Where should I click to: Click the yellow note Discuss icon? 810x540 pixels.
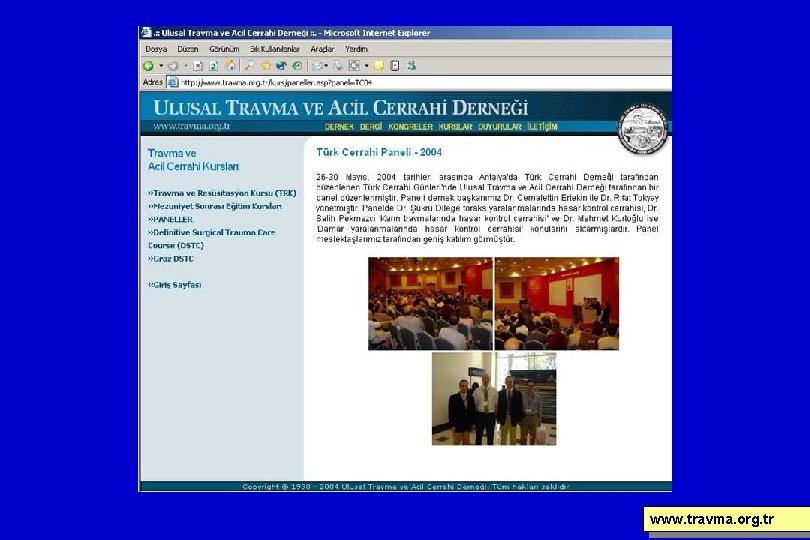coord(379,66)
